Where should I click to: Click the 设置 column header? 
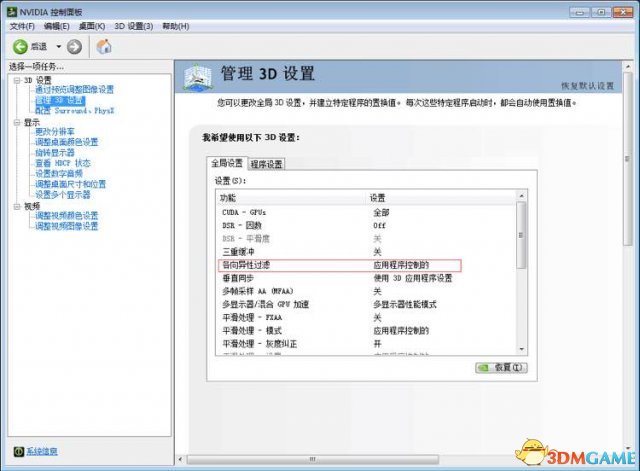pos(441,198)
